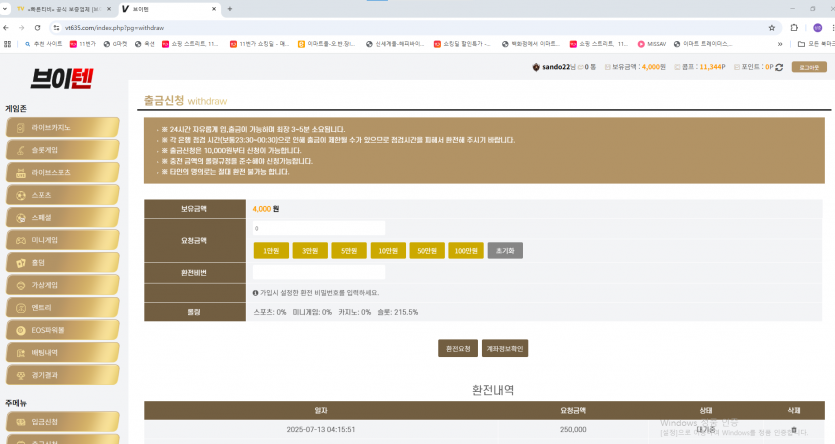Open the browser extensions puzzle icon
Screen dimensions: 835x444
(x=794, y=28)
